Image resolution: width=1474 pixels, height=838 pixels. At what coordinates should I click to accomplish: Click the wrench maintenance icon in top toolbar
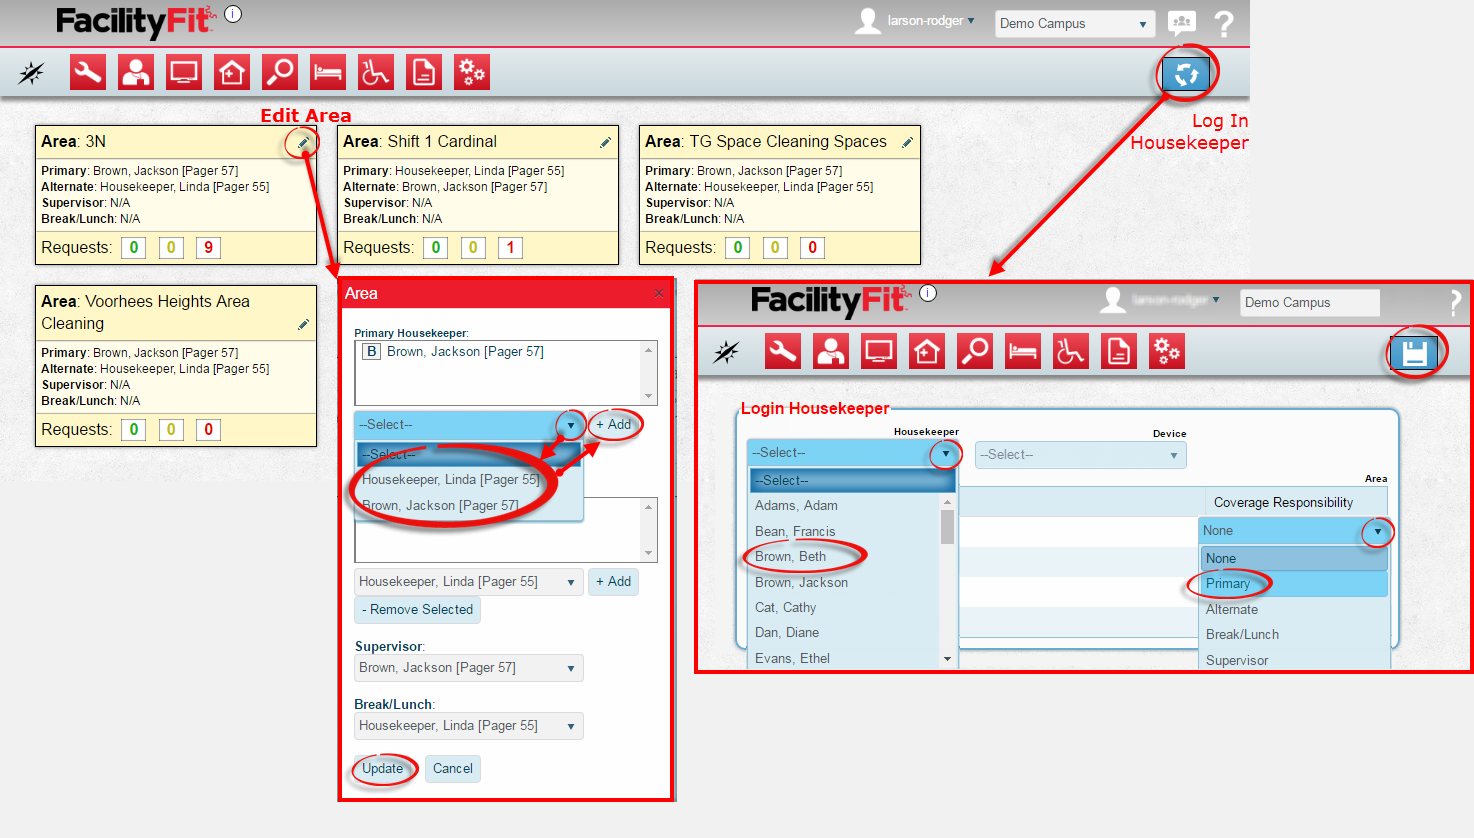pos(88,72)
